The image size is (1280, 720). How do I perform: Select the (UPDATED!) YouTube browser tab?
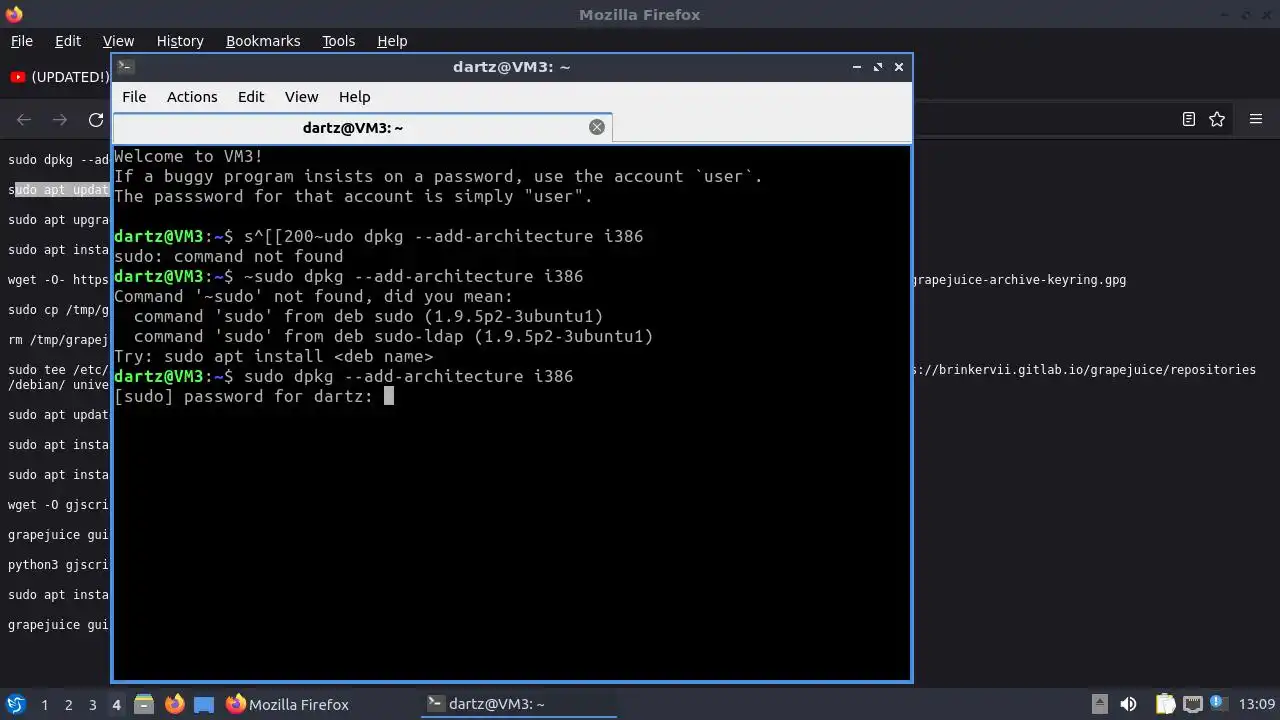(x=58, y=77)
